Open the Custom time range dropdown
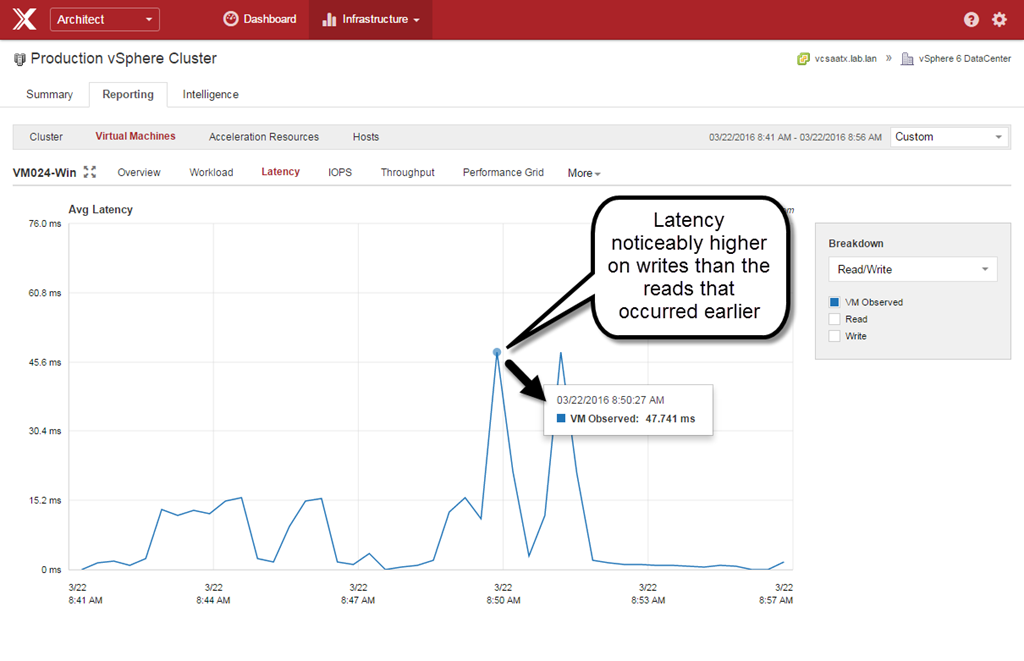 tap(948, 137)
